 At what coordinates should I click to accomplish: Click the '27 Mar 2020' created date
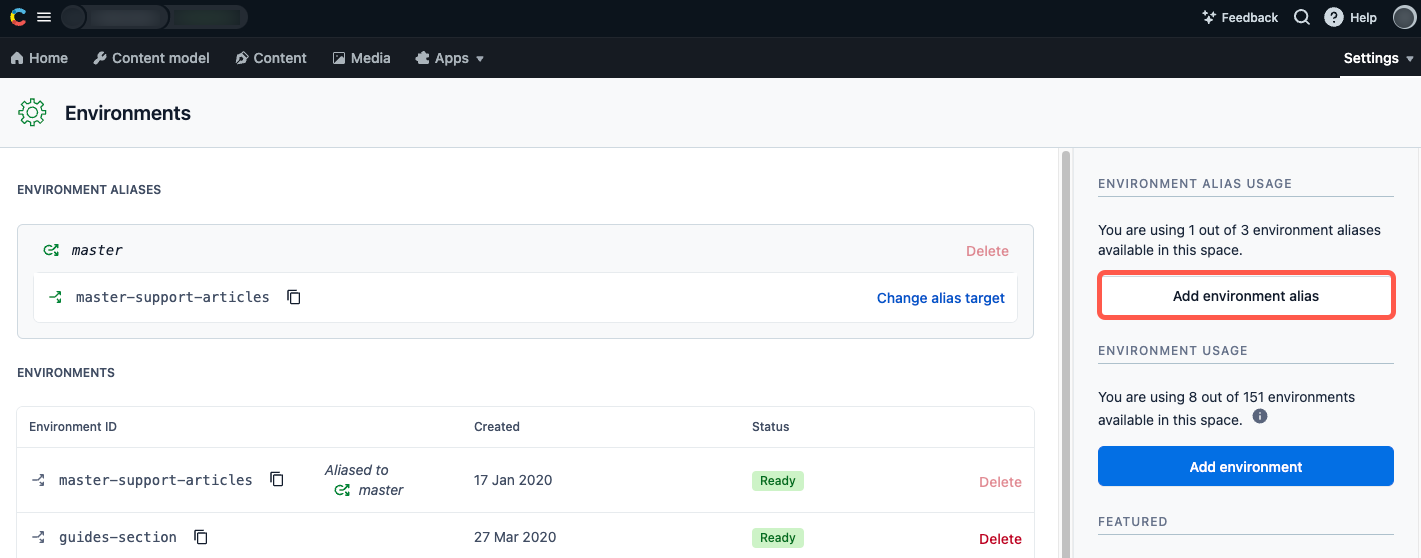pyautogui.click(x=514, y=537)
